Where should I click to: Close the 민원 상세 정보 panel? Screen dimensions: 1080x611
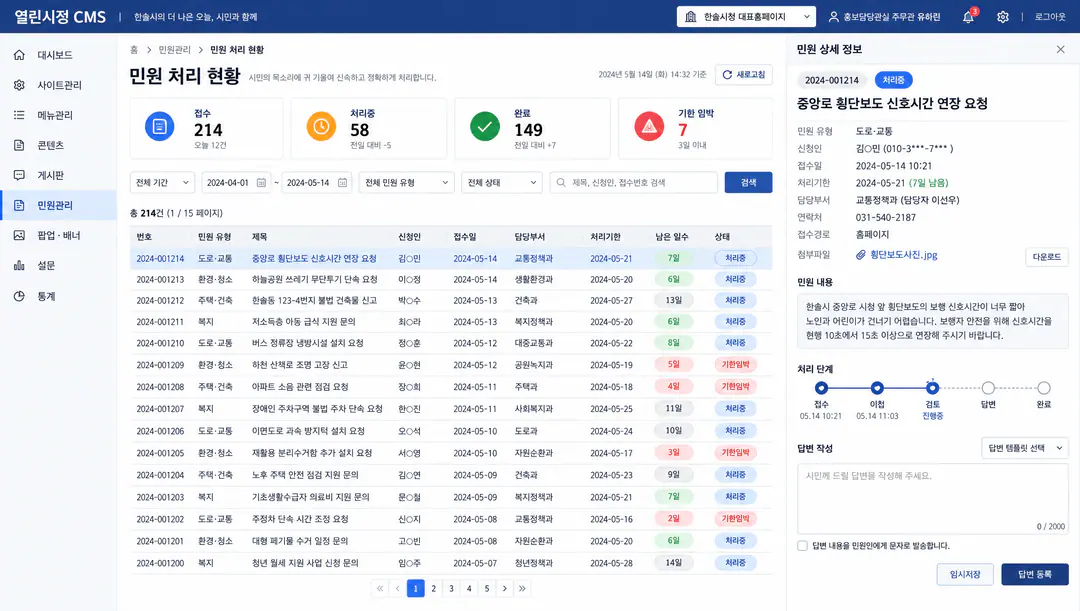click(1061, 50)
